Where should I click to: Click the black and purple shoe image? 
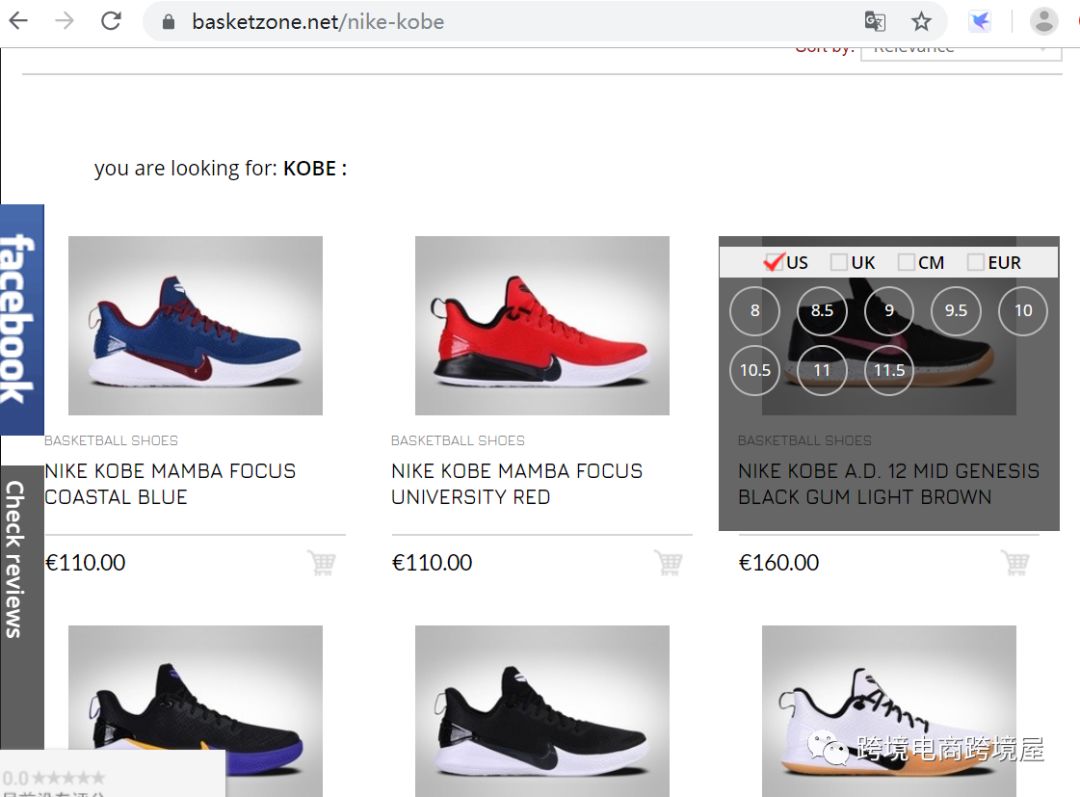click(x=195, y=711)
